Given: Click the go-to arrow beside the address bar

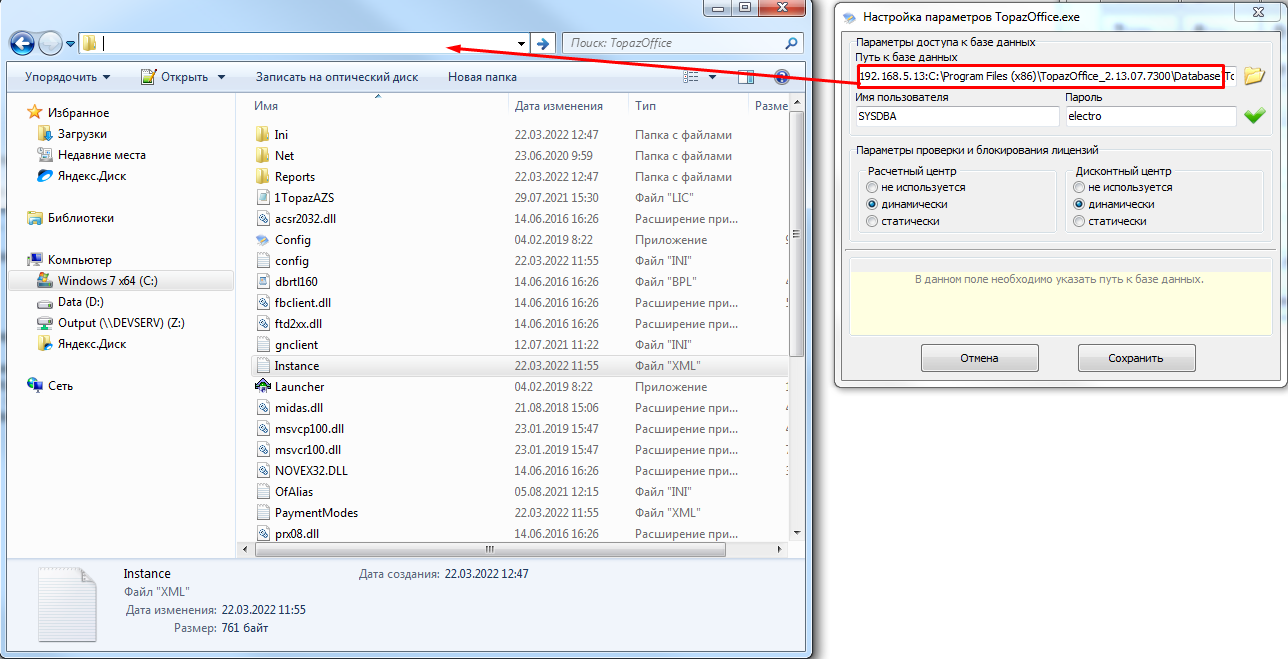Looking at the screenshot, I should pyautogui.click(x=543, y=43).
